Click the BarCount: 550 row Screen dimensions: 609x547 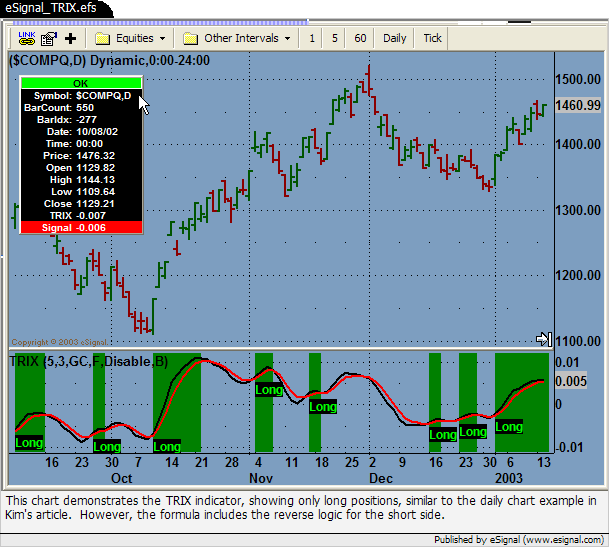point(81,108)
